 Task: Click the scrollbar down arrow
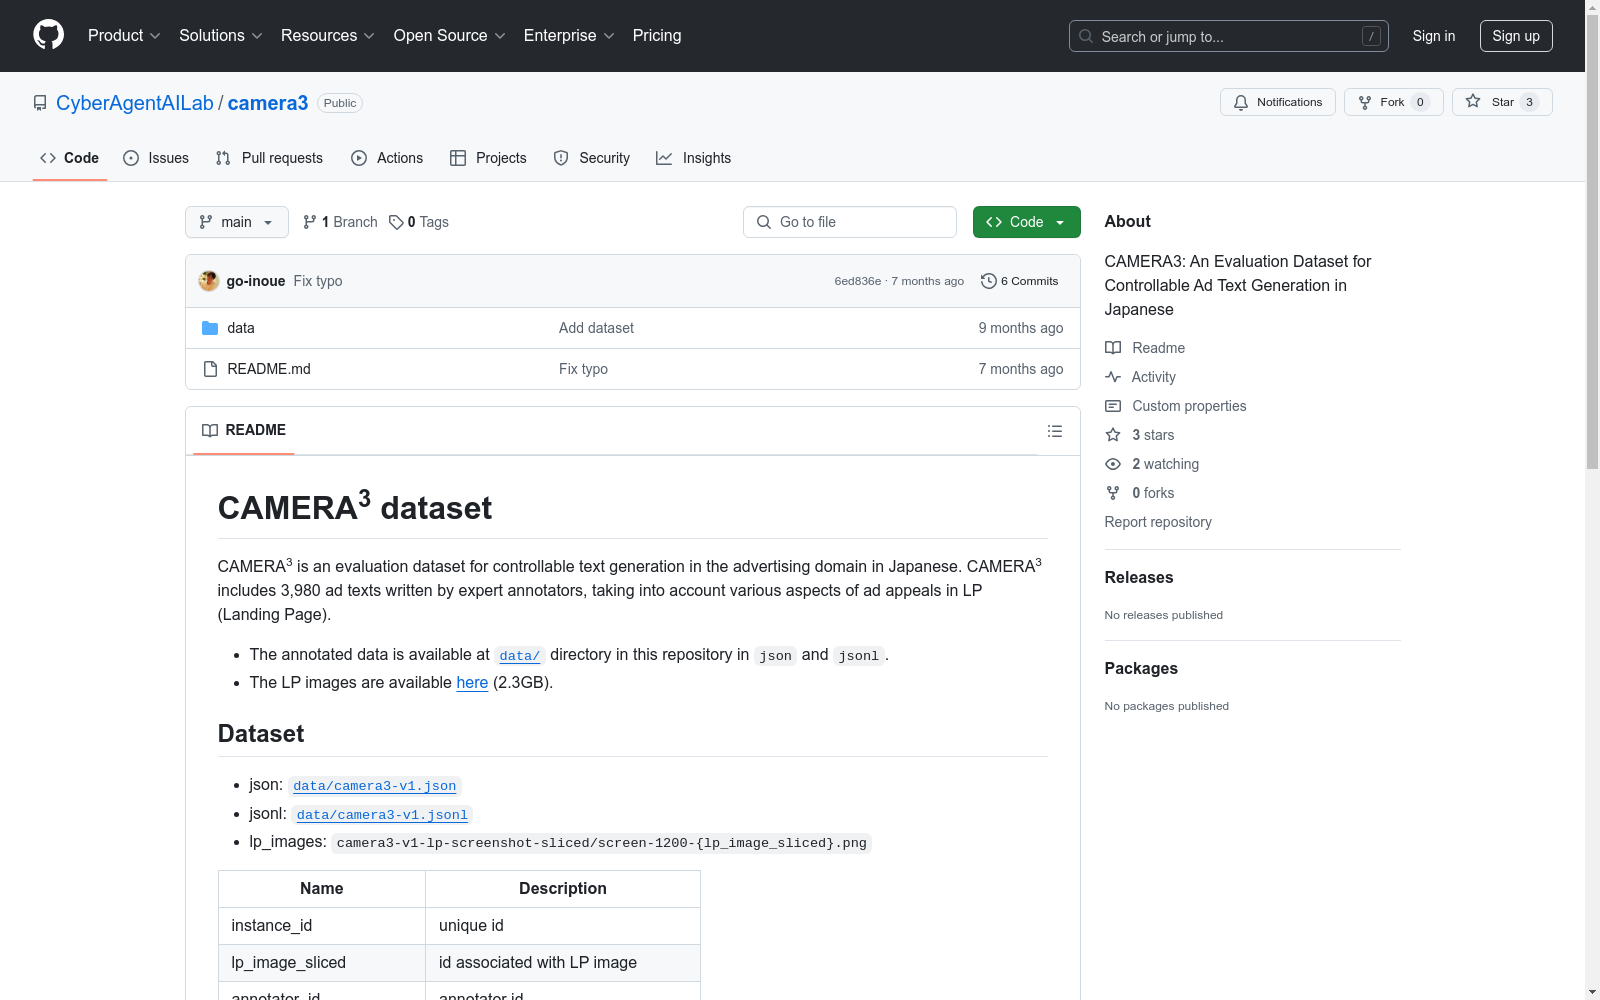point(1593,992)
